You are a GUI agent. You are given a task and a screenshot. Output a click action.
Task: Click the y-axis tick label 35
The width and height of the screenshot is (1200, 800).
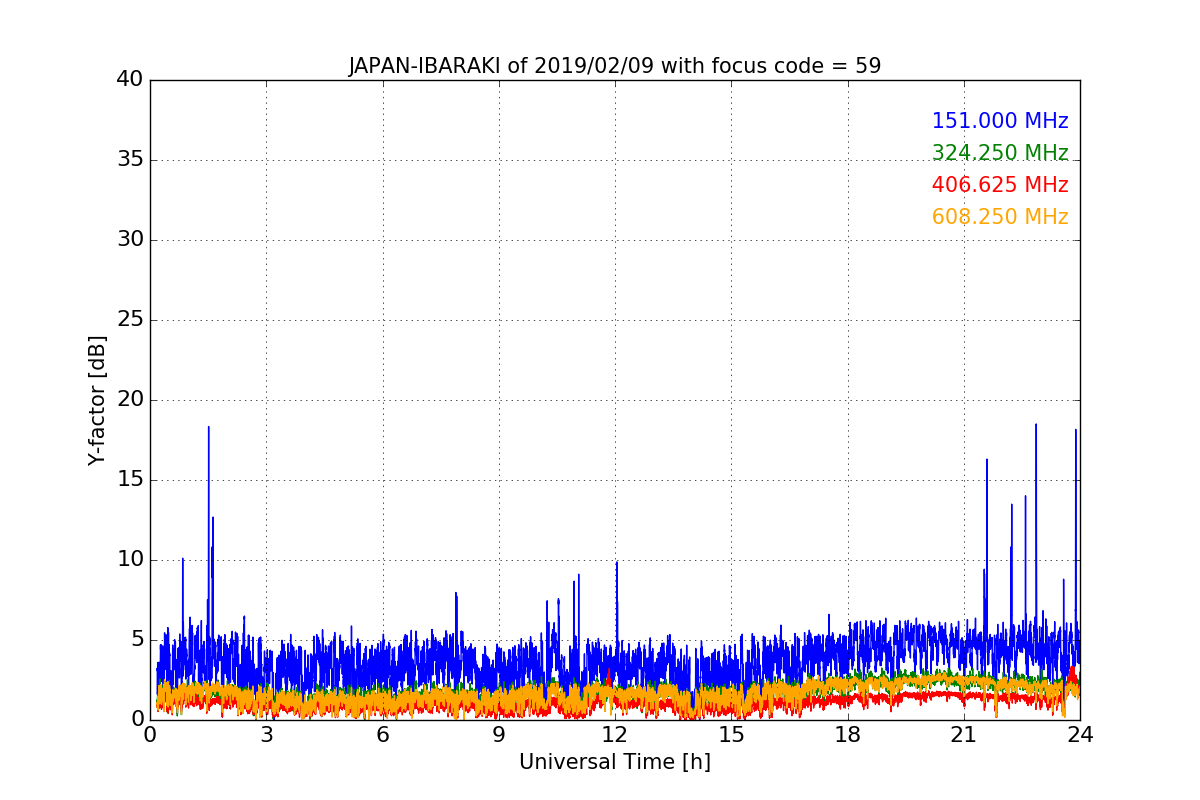pyautogui.click(x=130, y=160)
